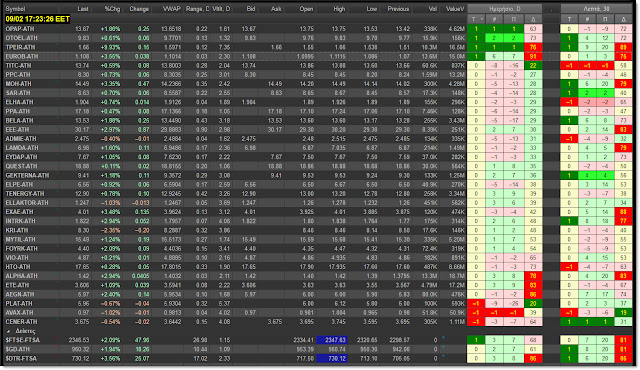640x370 pixels.
Task: Select the EEE-ATH row symbol
Action: [18, 130]
